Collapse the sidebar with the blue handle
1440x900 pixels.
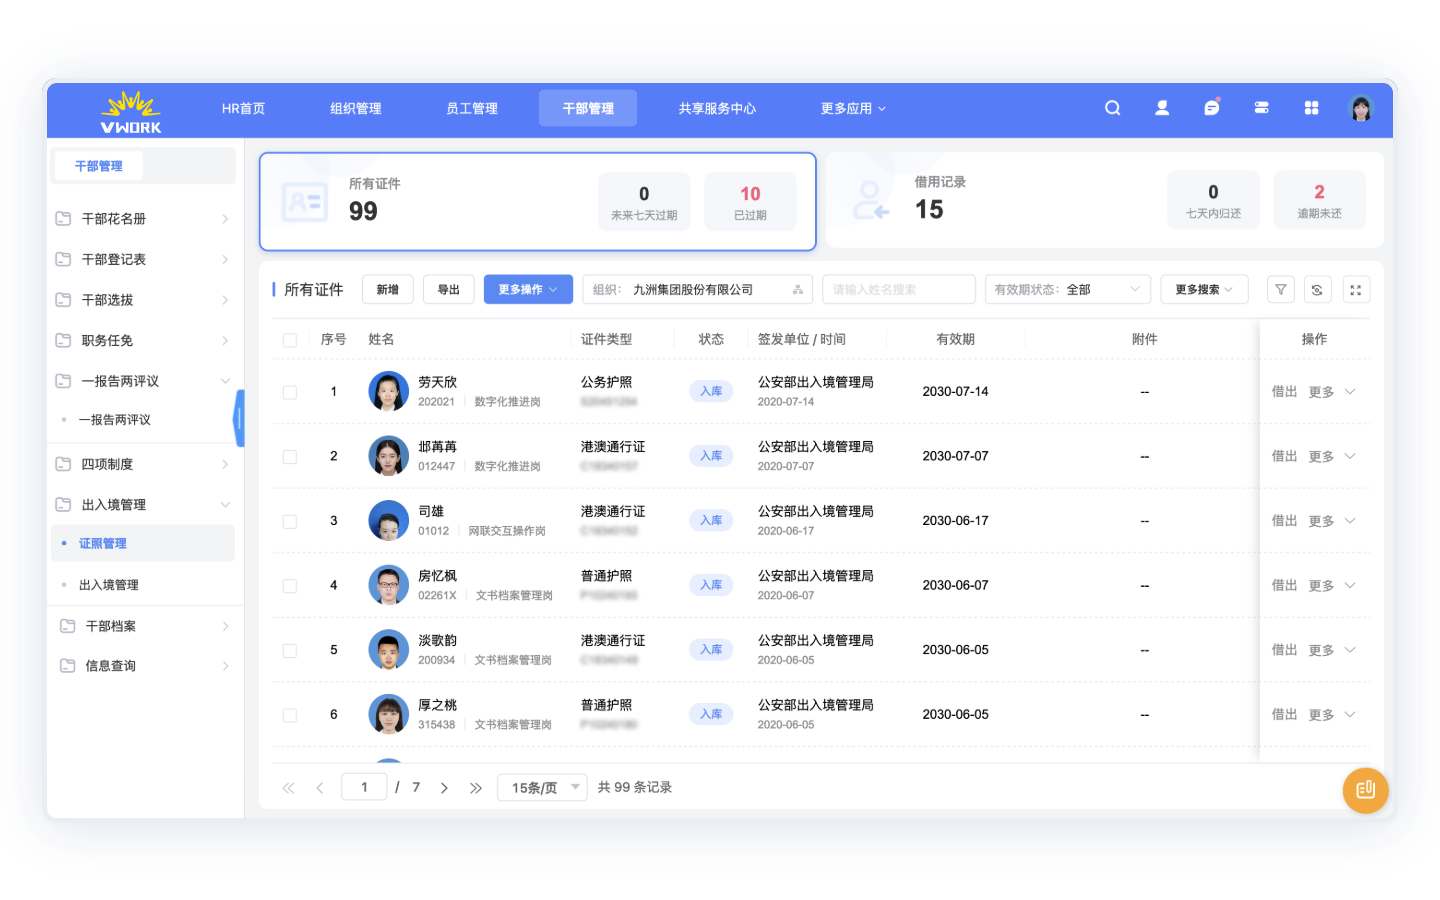coord(238,418)
